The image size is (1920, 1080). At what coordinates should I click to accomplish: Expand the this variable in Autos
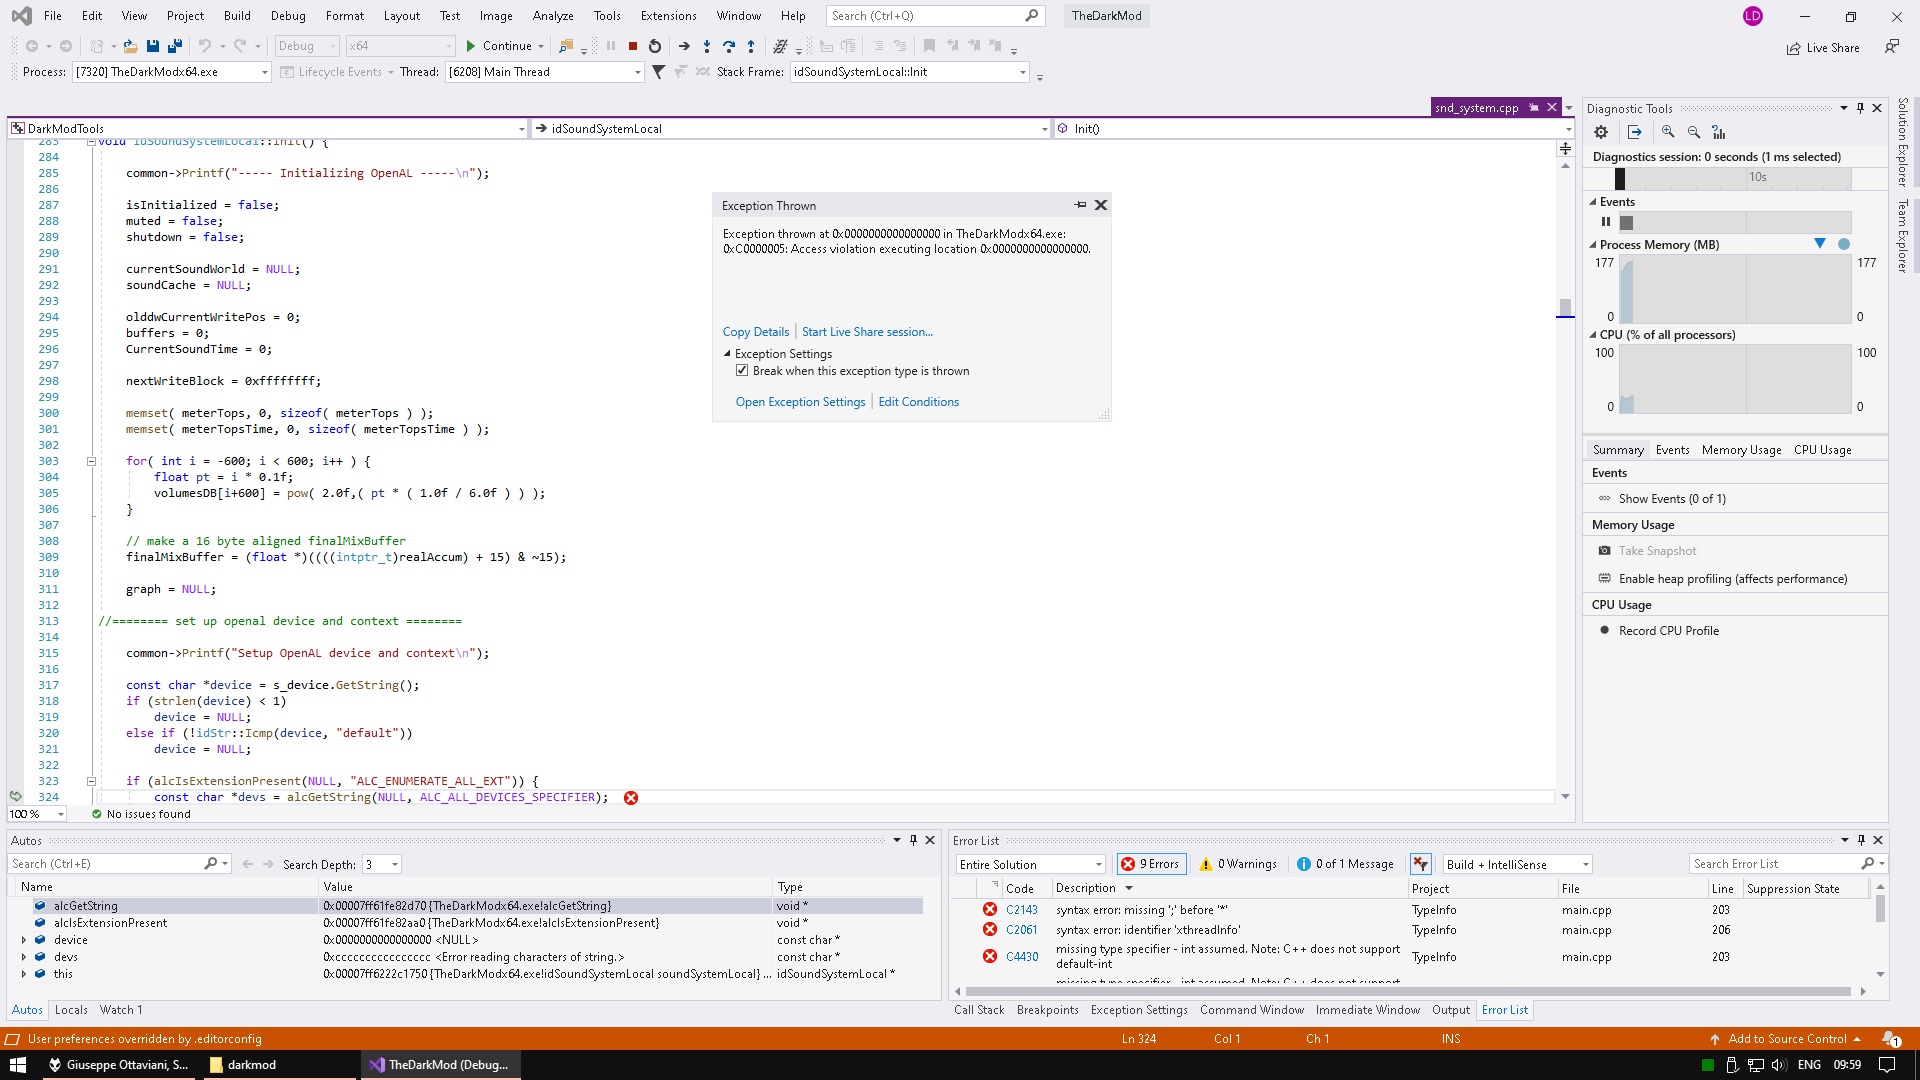[x=24, y=974]
